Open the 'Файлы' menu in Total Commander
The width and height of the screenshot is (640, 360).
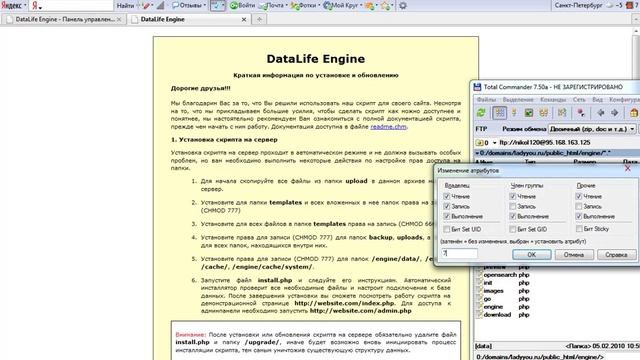(x=487, y=100)
